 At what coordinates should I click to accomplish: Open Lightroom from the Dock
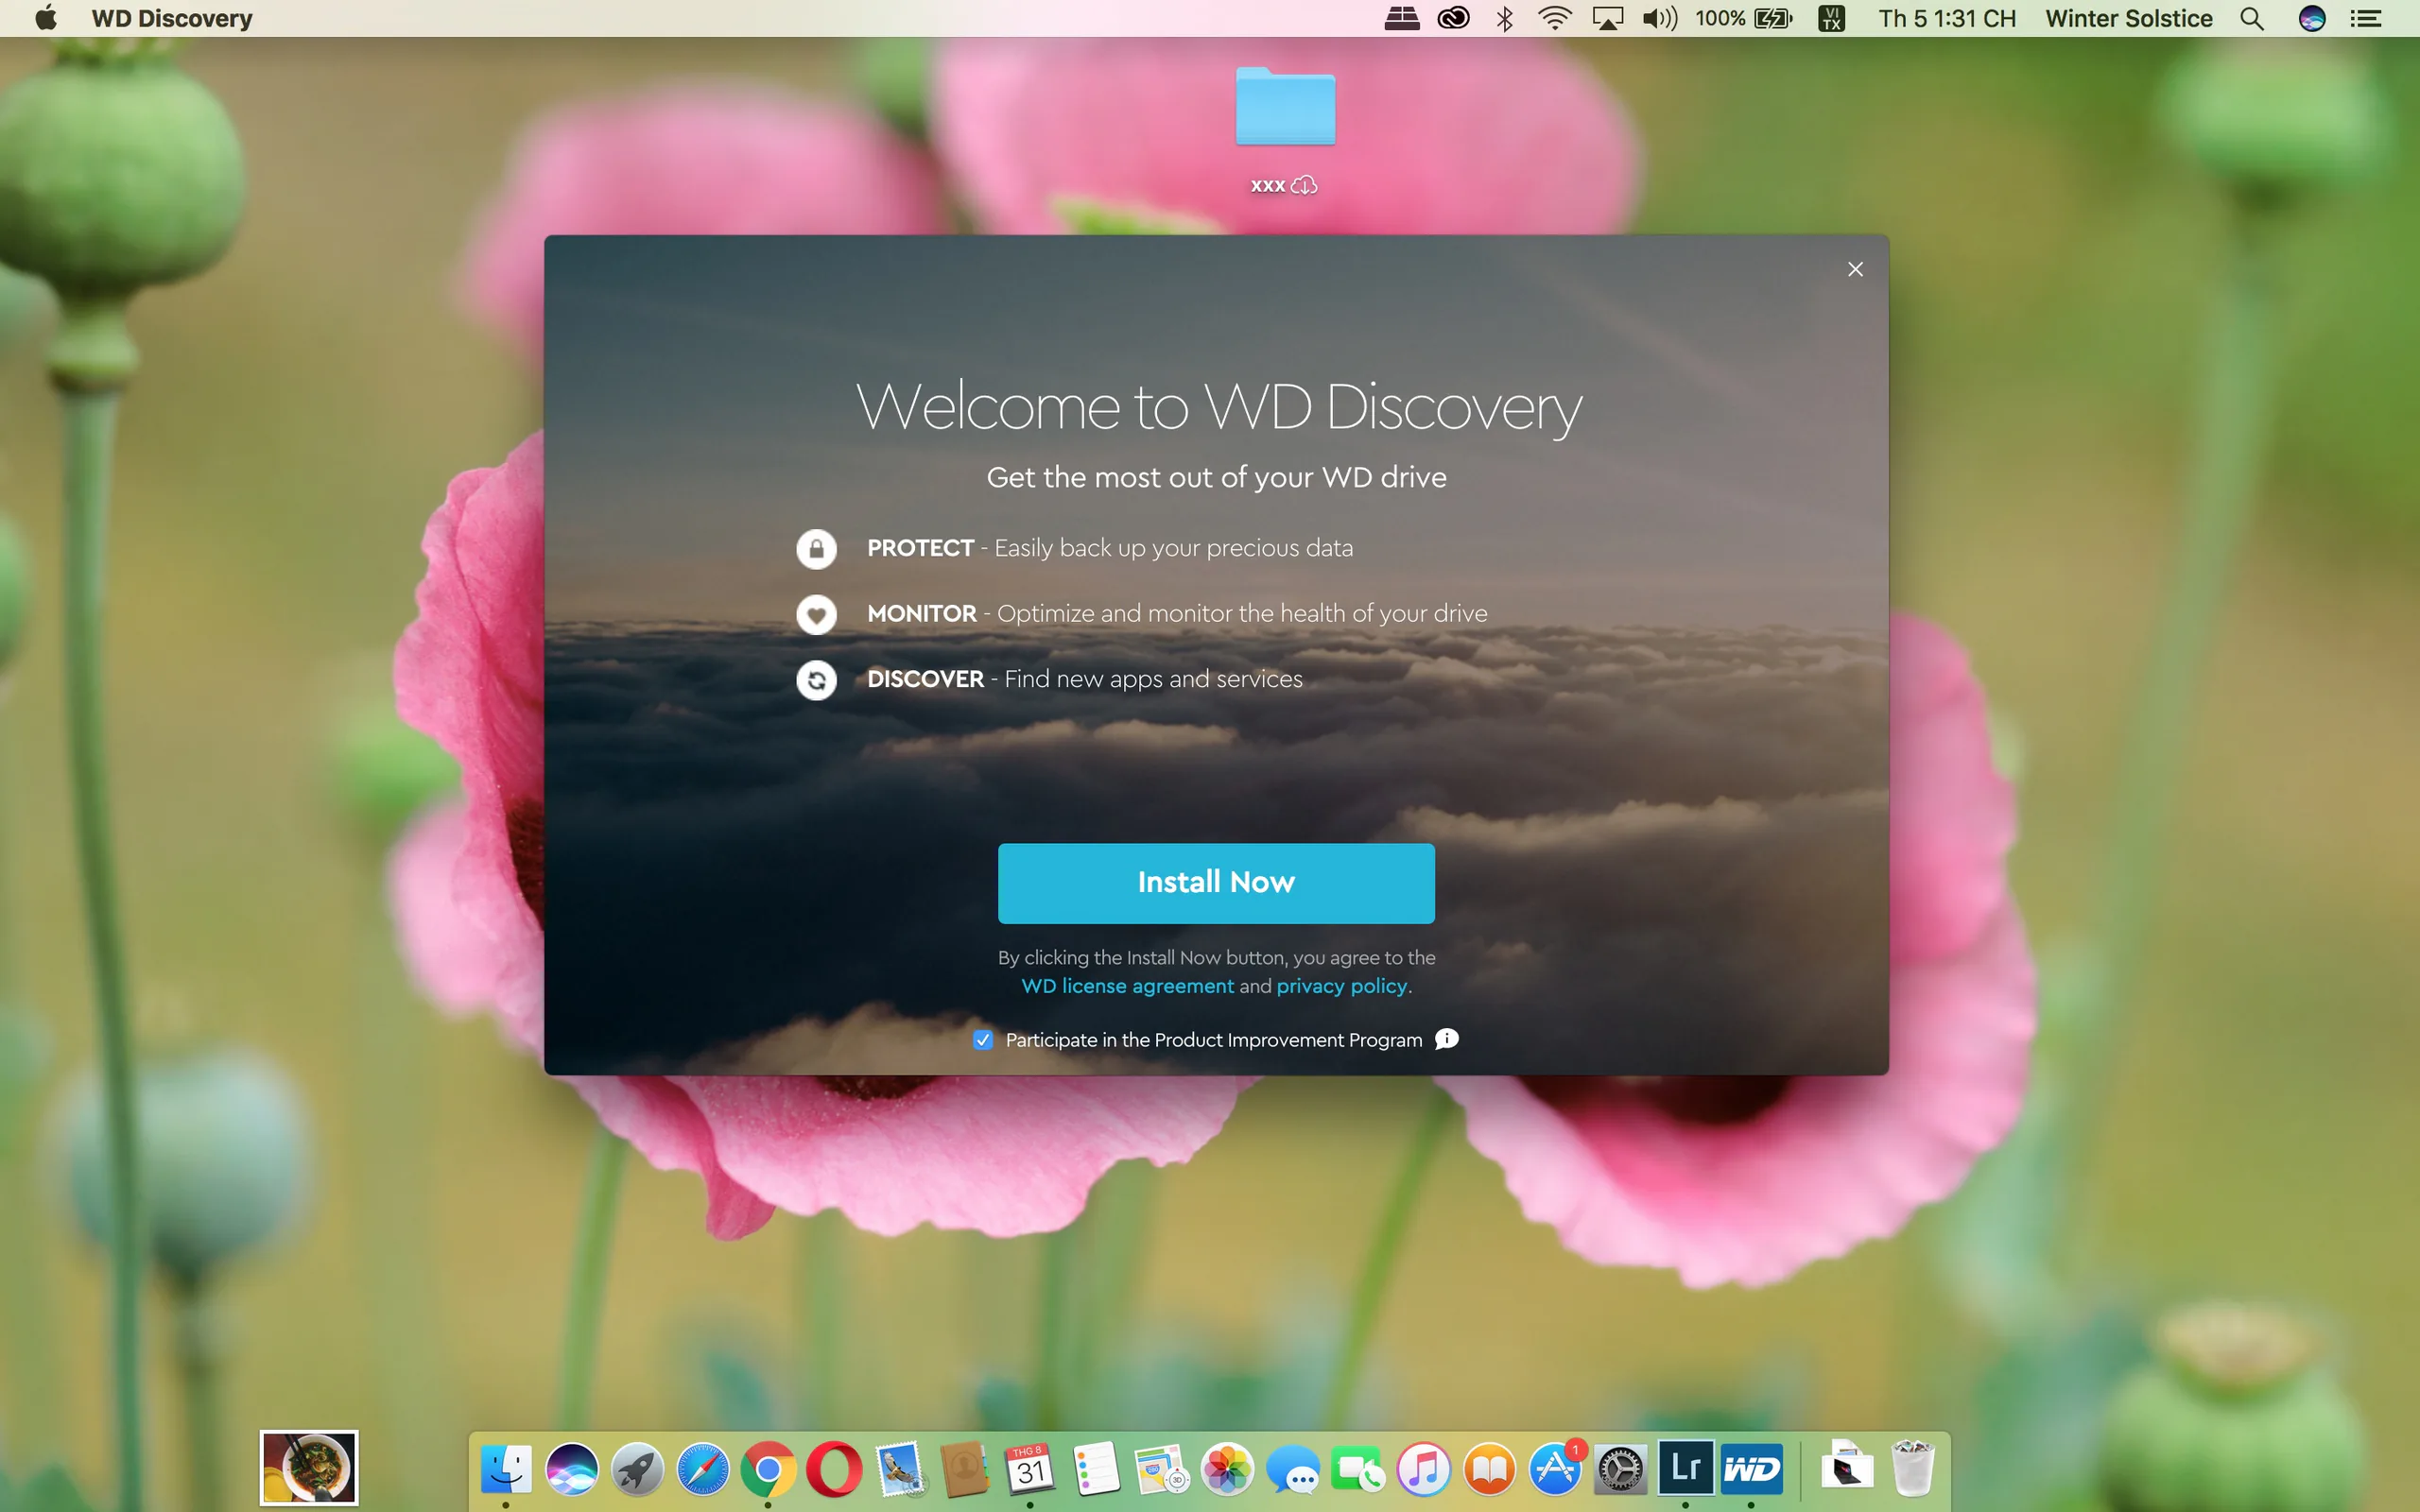(x=1686, y=1467)
